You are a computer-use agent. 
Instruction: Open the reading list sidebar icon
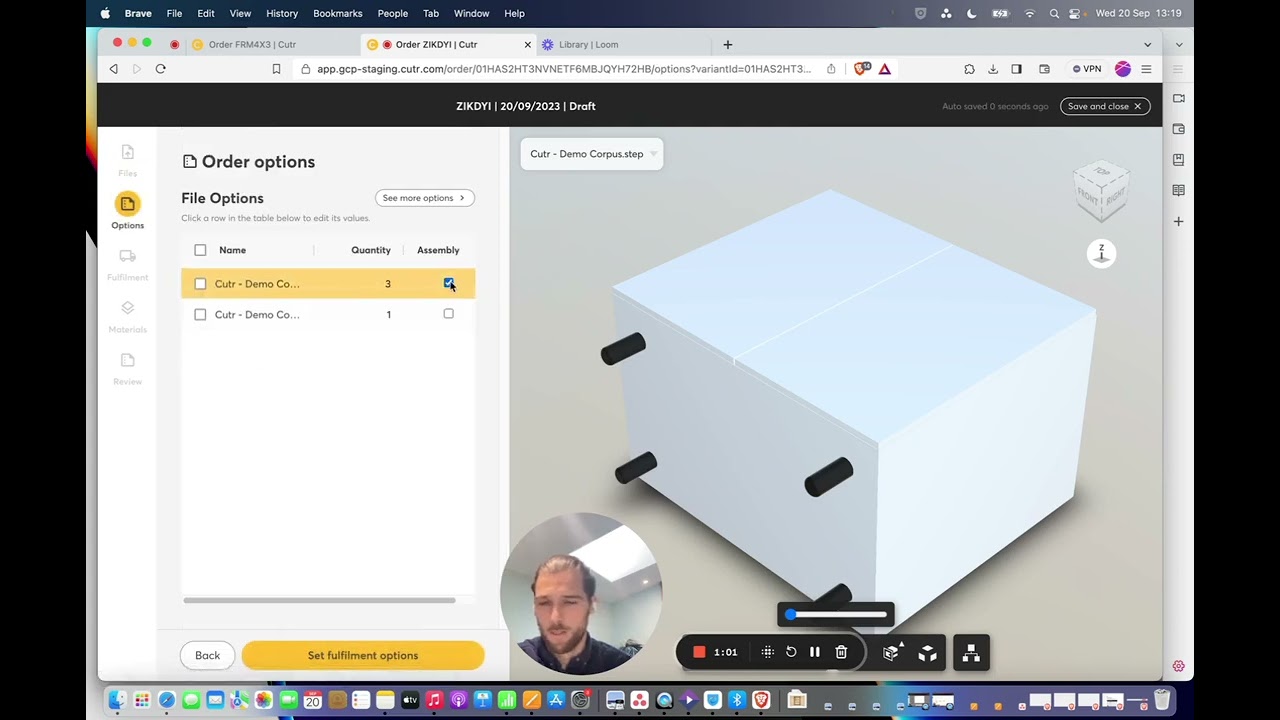[1178, 190]
